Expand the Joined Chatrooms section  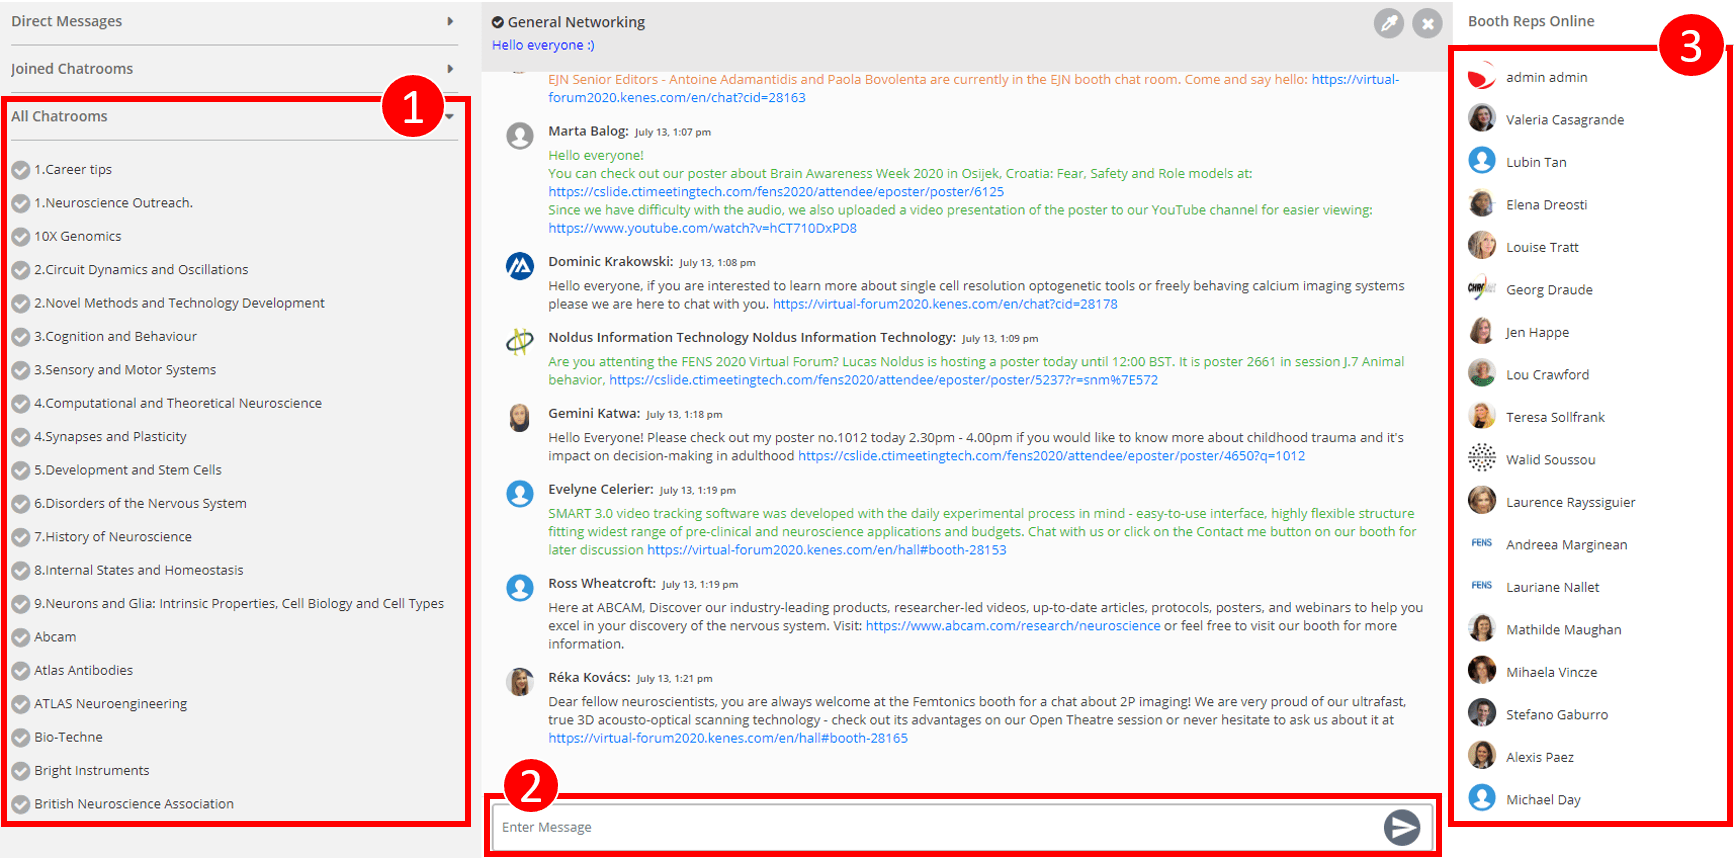pyautogui.click(x=450, y=69)
